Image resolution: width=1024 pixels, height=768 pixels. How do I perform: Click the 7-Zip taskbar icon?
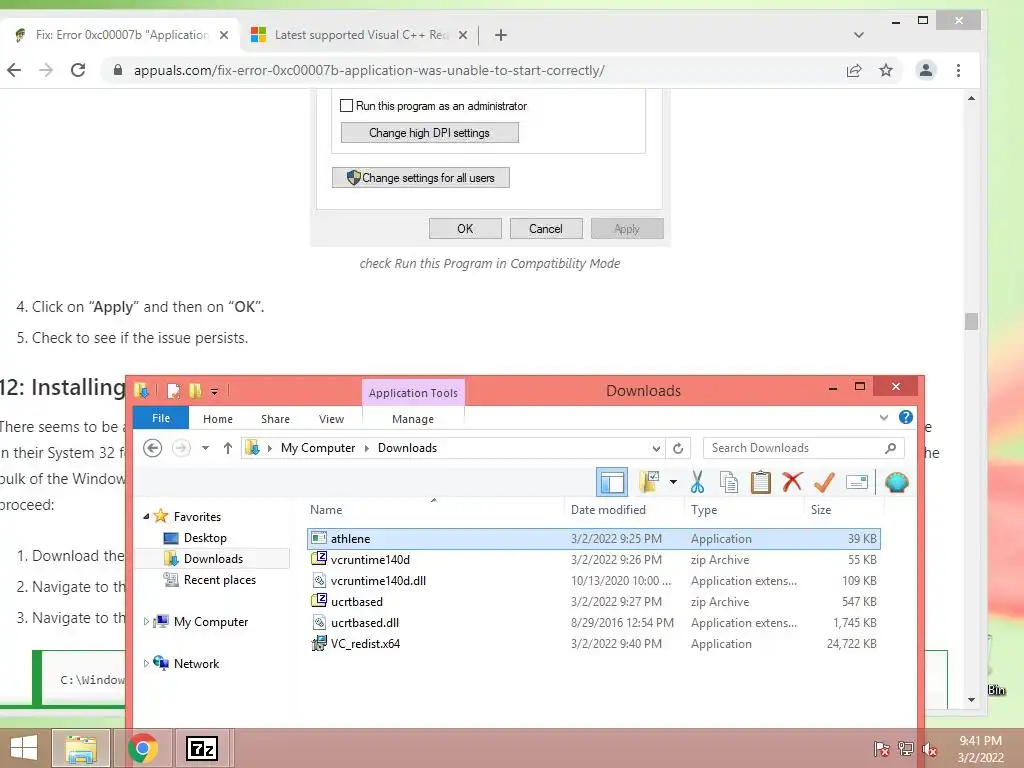(x=201, y=748)
